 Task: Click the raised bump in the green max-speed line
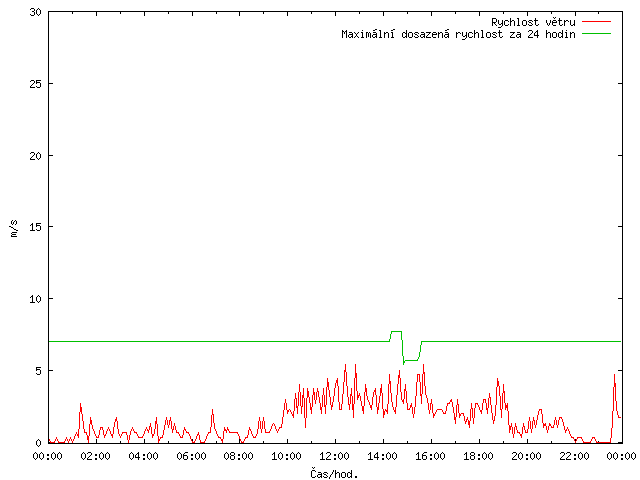(x=396, y=332)
